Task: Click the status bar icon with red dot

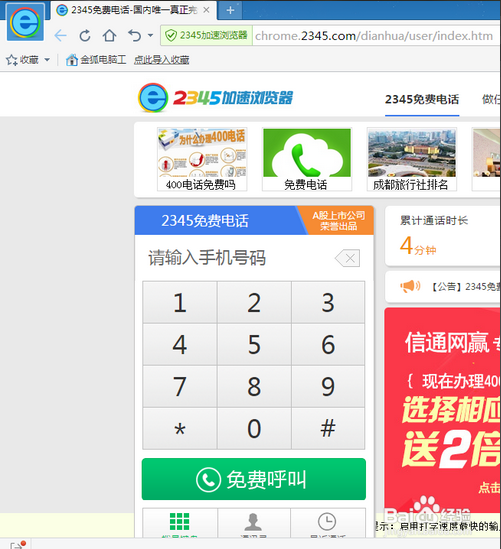Action: click(18, 544)
